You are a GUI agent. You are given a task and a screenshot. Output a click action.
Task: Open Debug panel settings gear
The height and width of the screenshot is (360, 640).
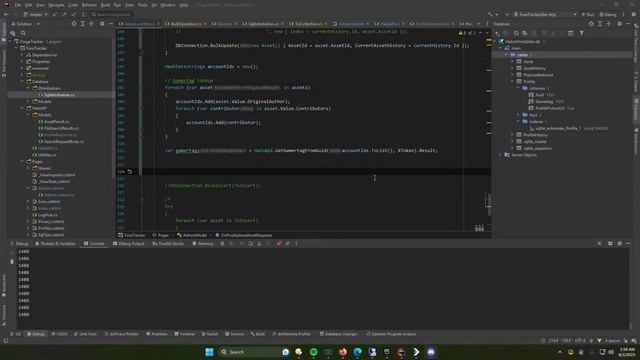(x=620, y=244)
